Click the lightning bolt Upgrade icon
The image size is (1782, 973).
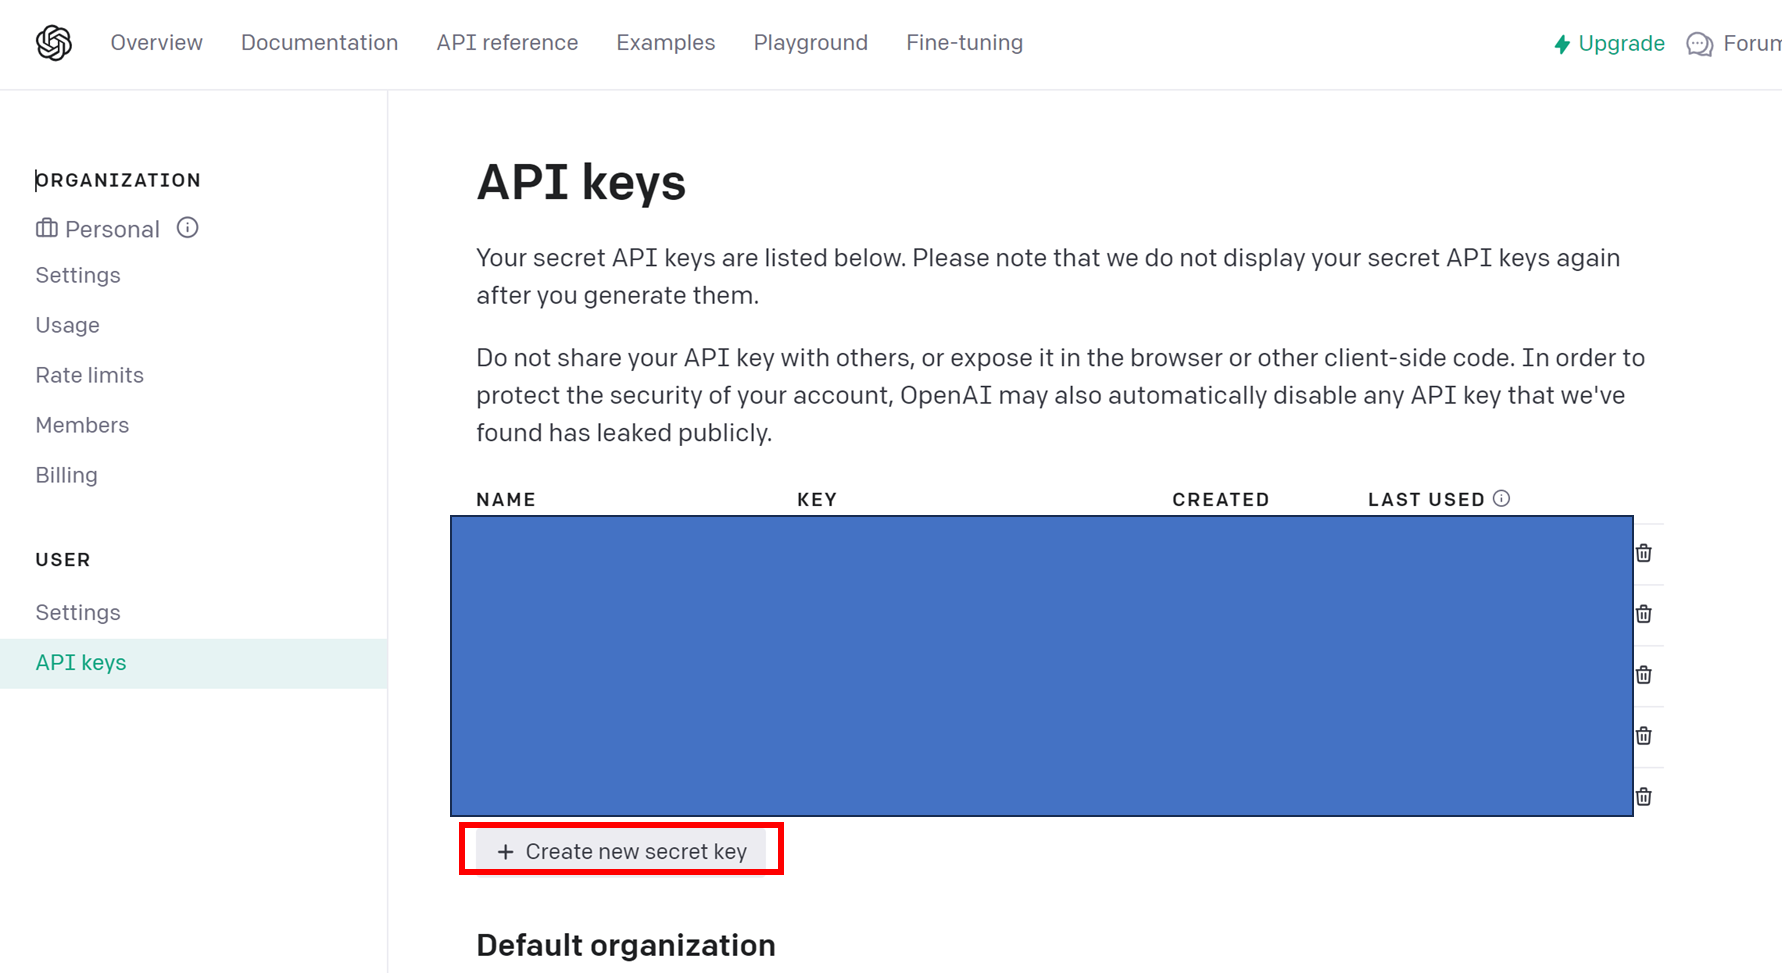1561,43
